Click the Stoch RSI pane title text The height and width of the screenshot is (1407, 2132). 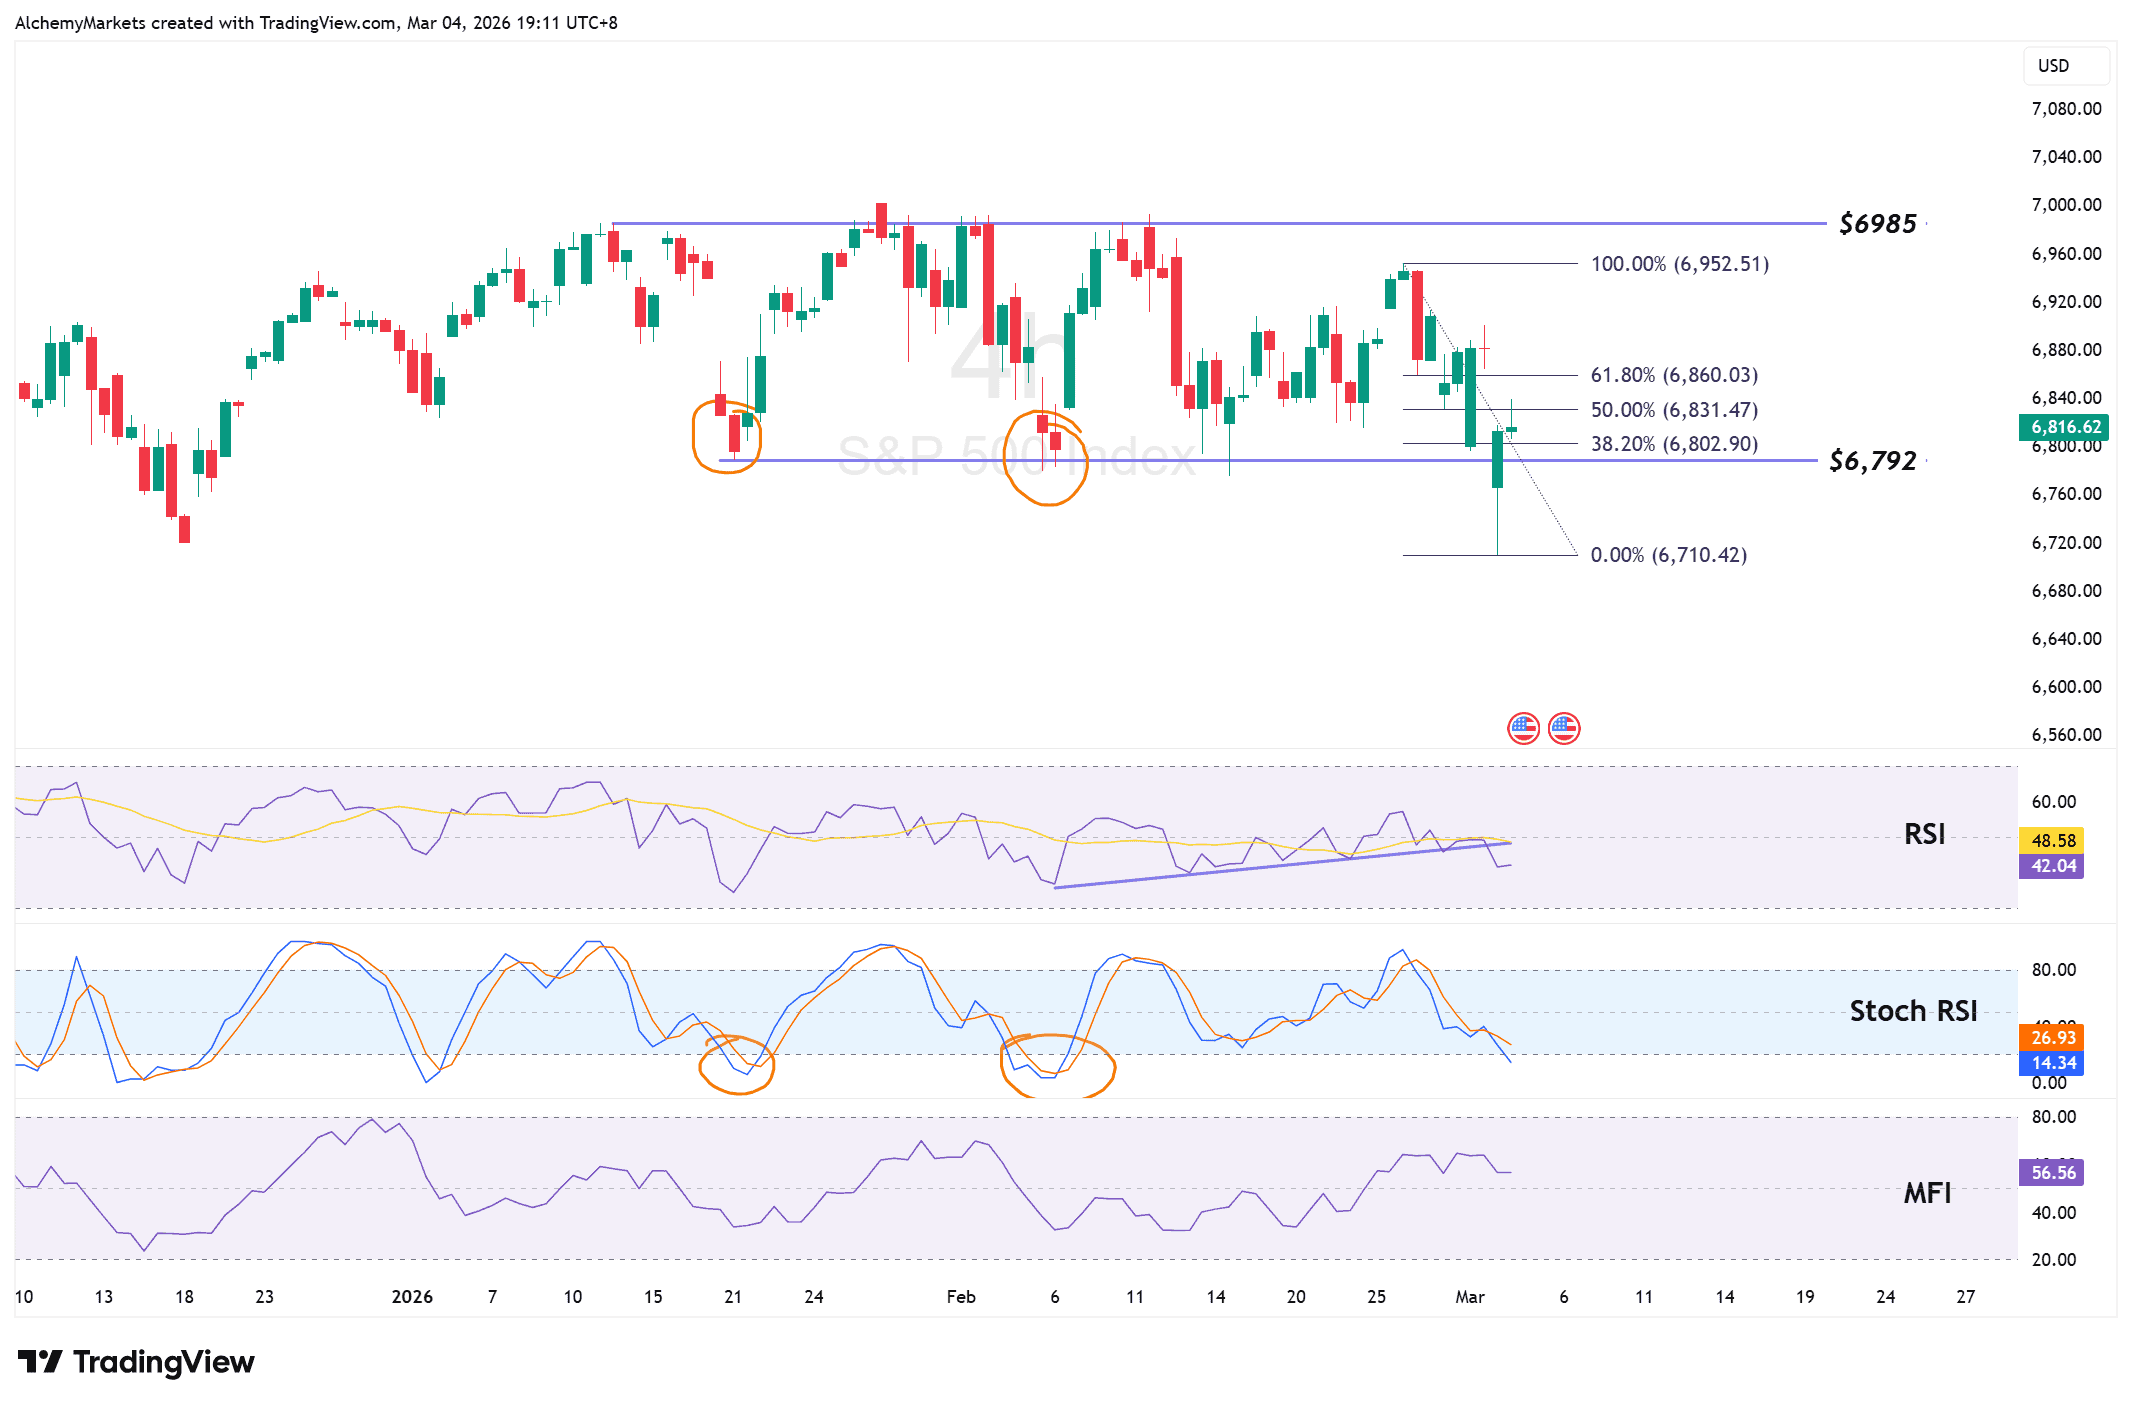coord(1912,1011)
